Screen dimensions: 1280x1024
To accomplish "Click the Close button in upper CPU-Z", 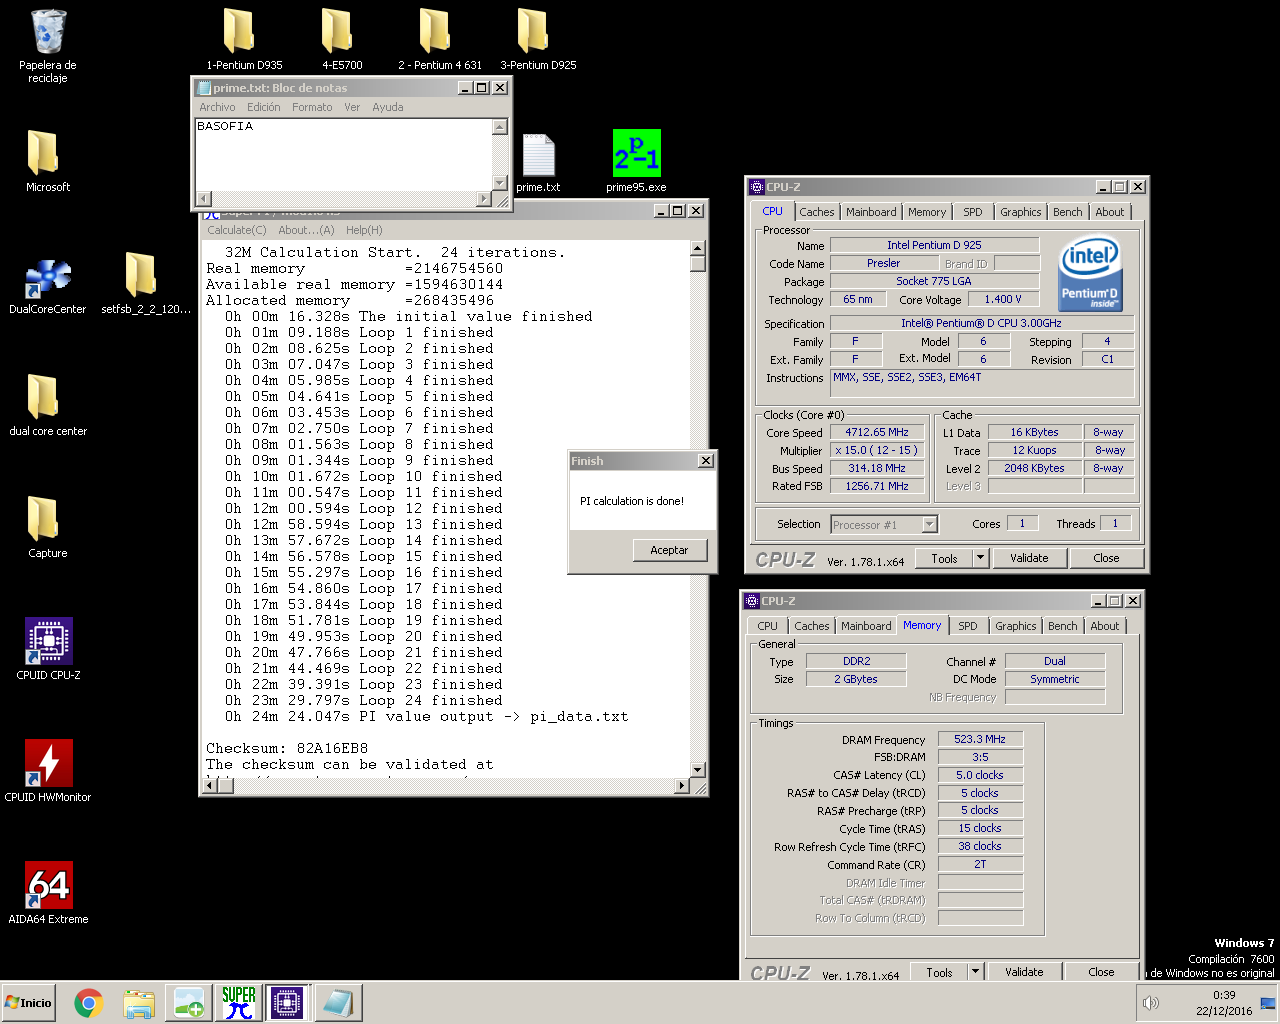I will pyautogui.click(x=1106, y=558).
